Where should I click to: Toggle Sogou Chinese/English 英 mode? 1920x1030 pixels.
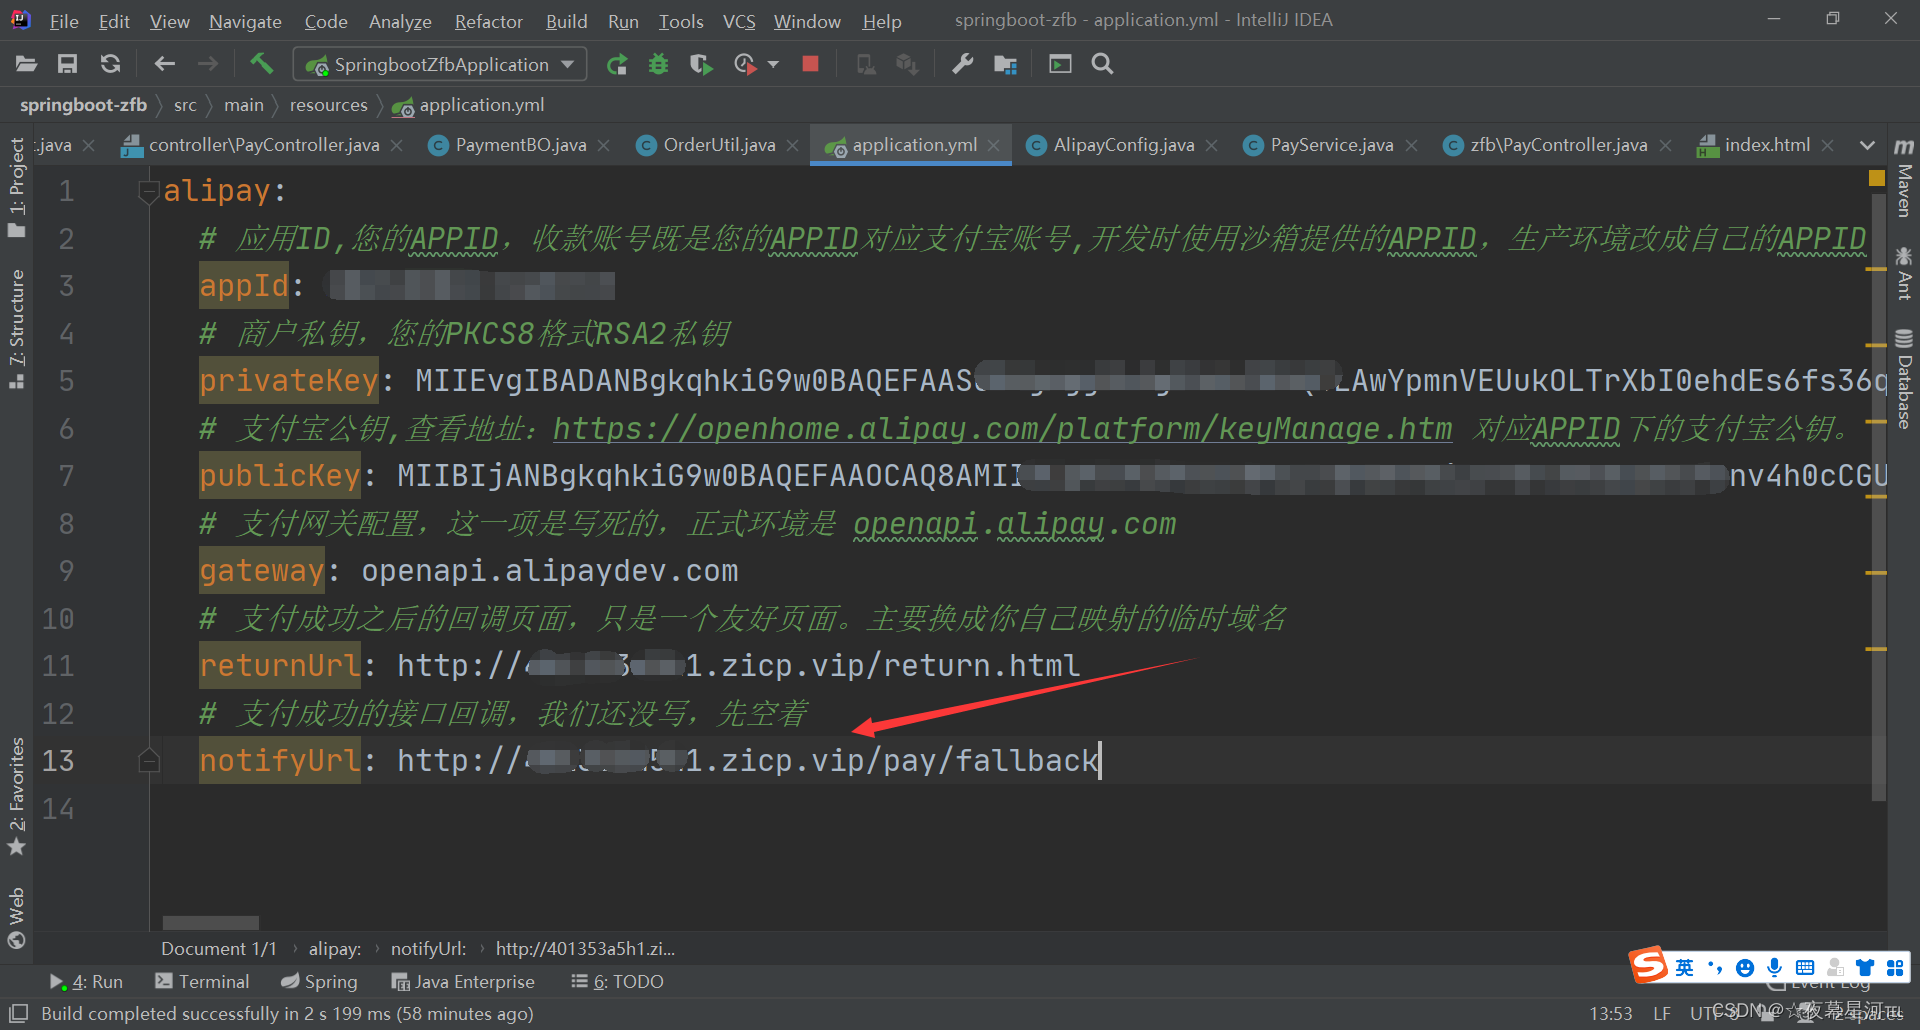pos(1685,968)
